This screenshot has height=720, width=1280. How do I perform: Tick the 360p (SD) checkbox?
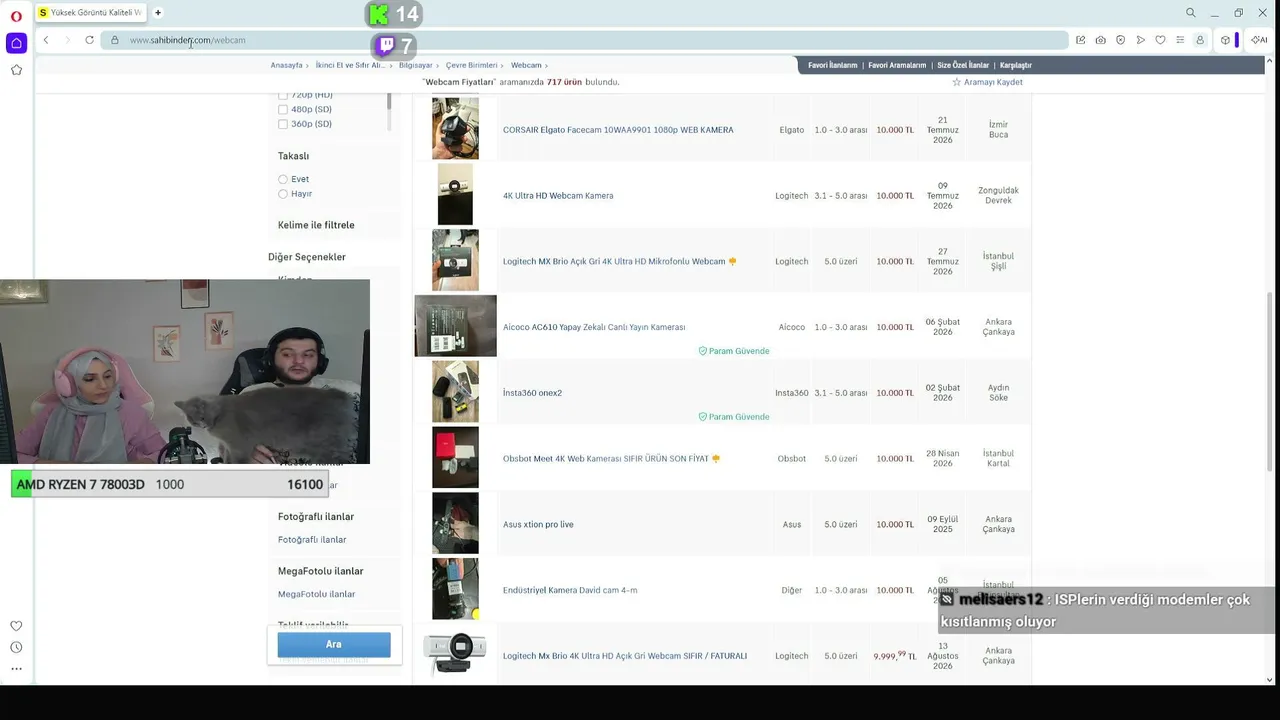[x=283, y=124]
